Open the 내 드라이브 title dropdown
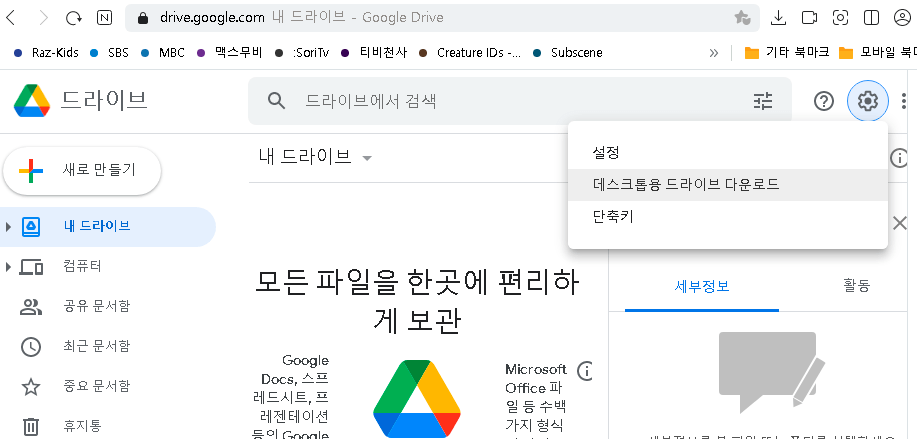The height and width of the screenshot is (439, 917). [315, 157]
